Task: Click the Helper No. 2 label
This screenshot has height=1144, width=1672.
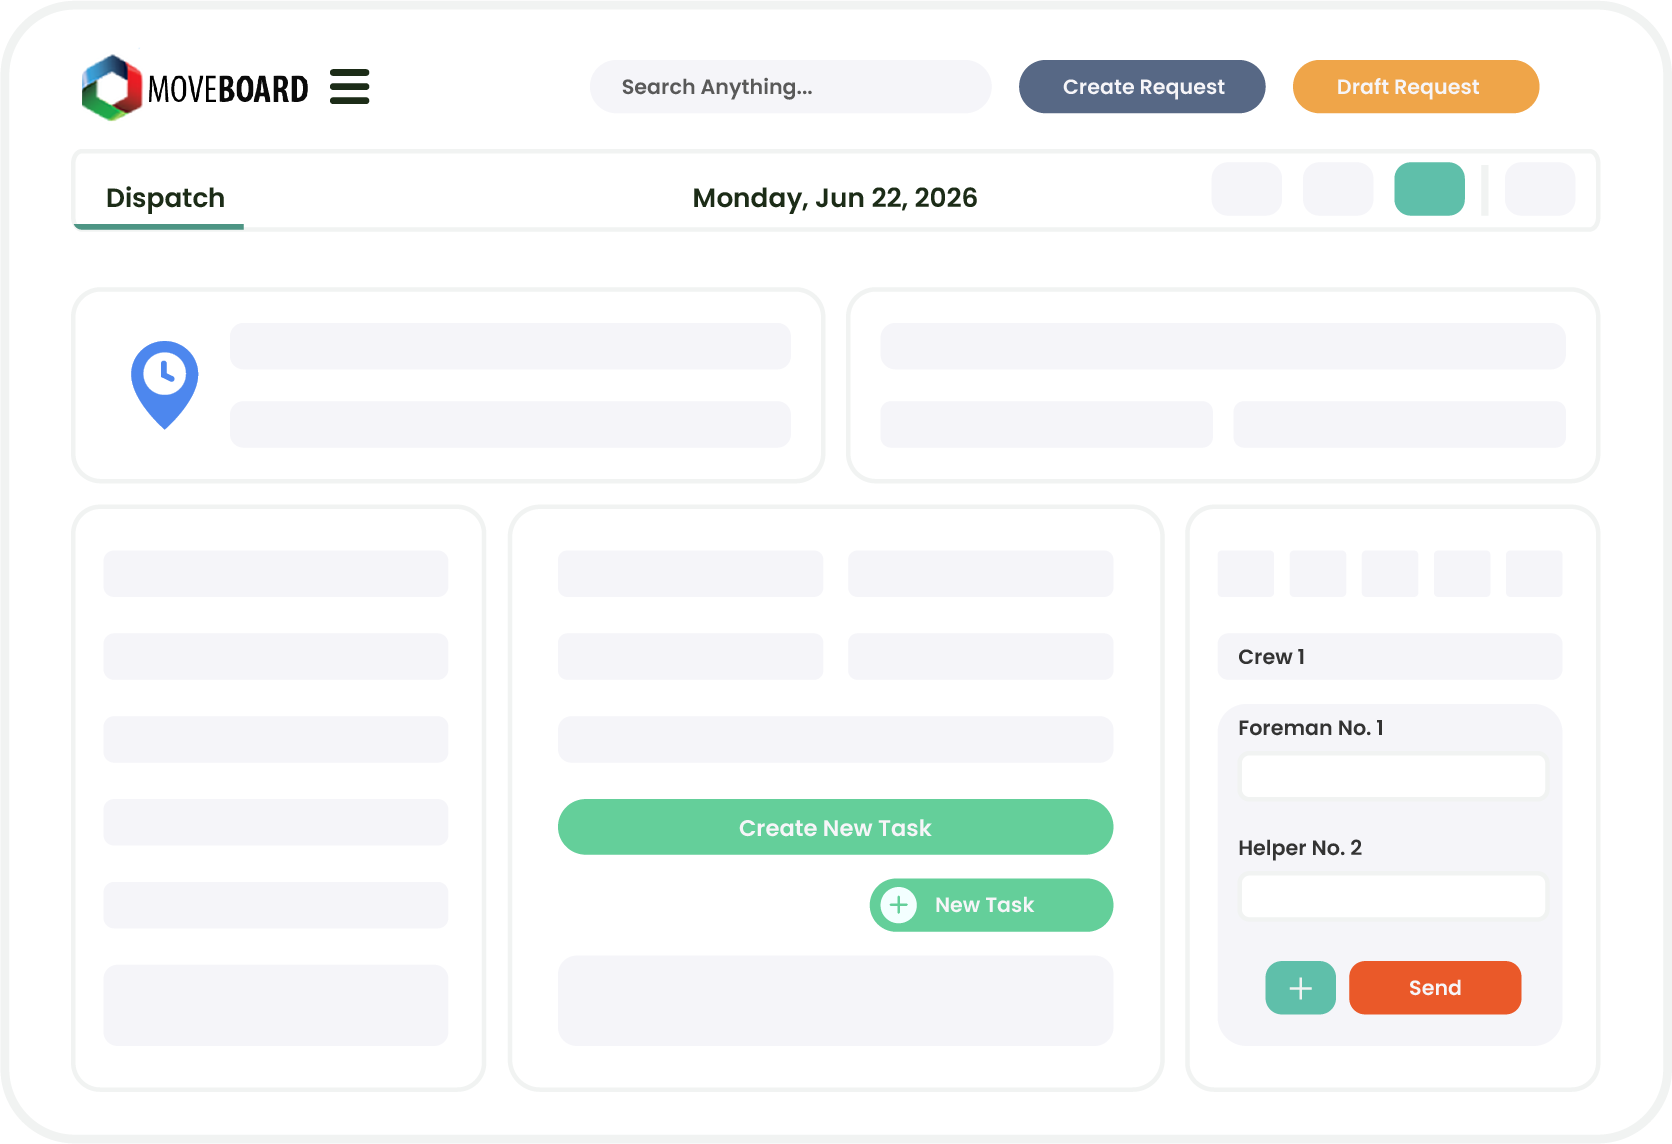Action: pyautogui.click(x=1299, y=848)
